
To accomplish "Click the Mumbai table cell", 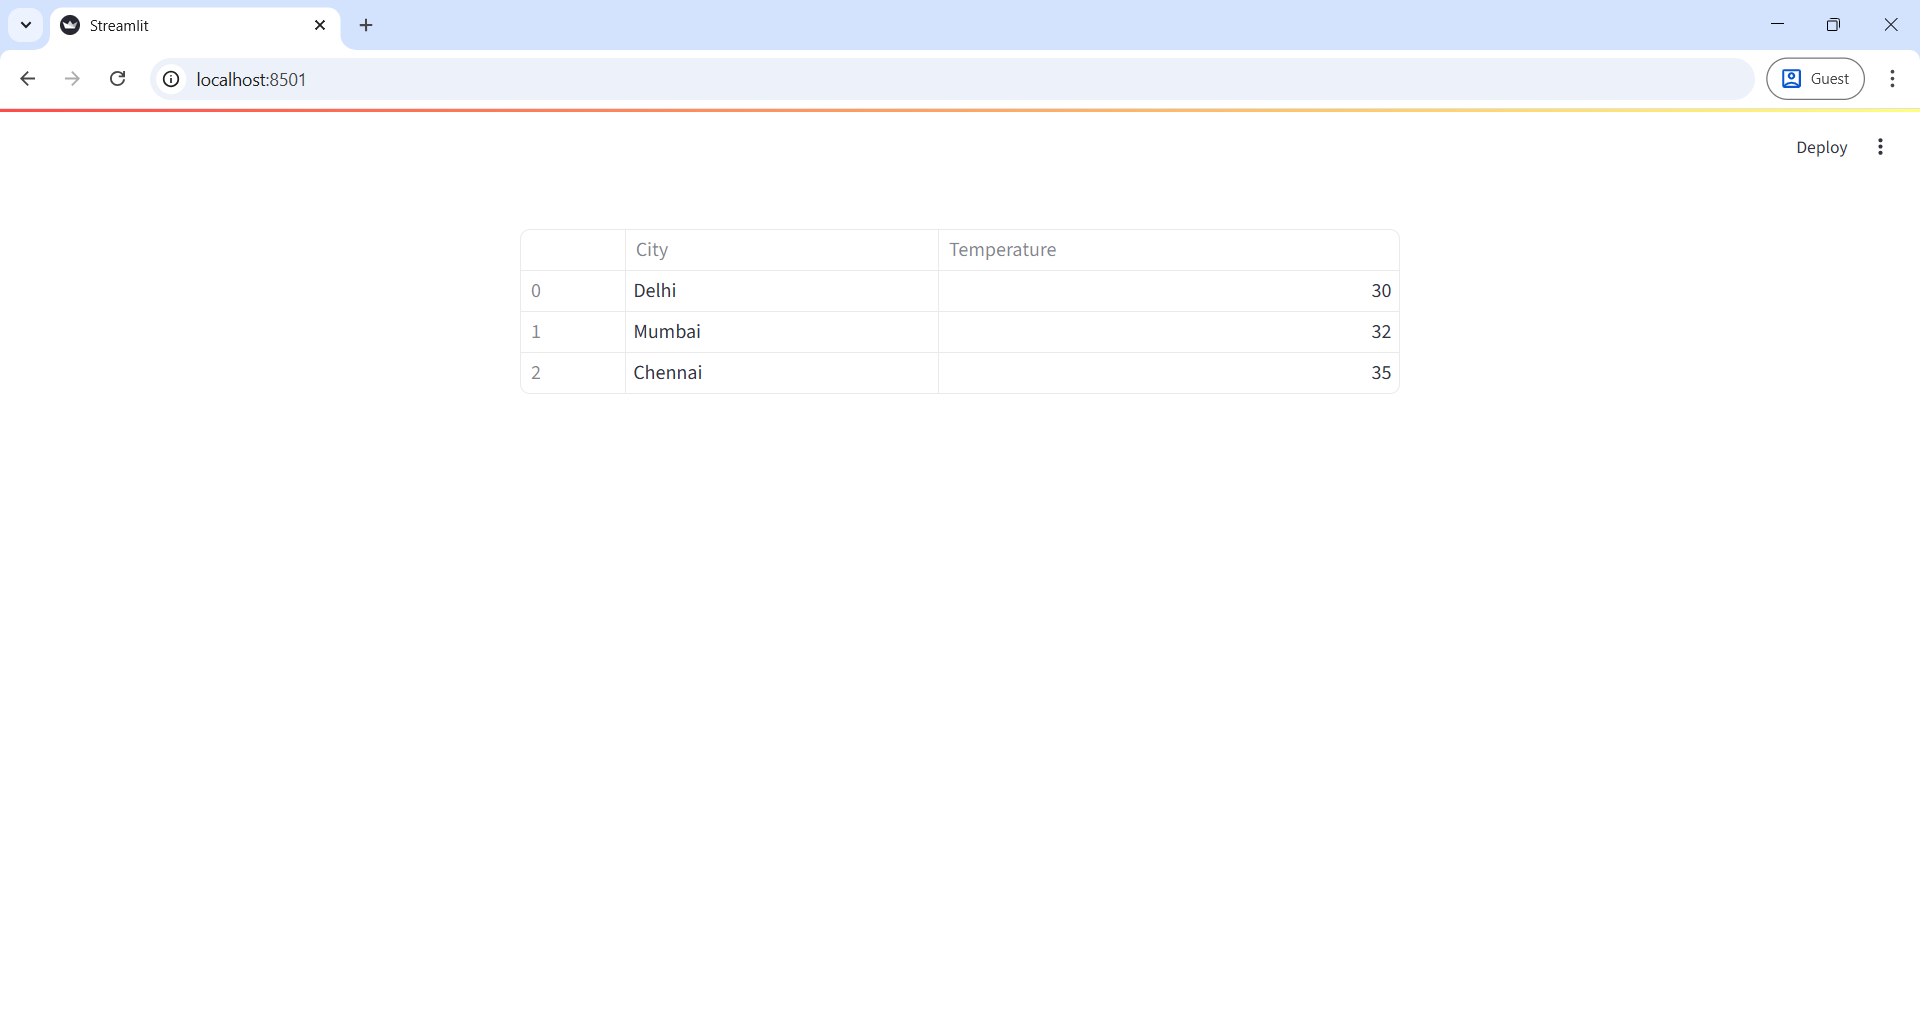I will coord(666,331).
